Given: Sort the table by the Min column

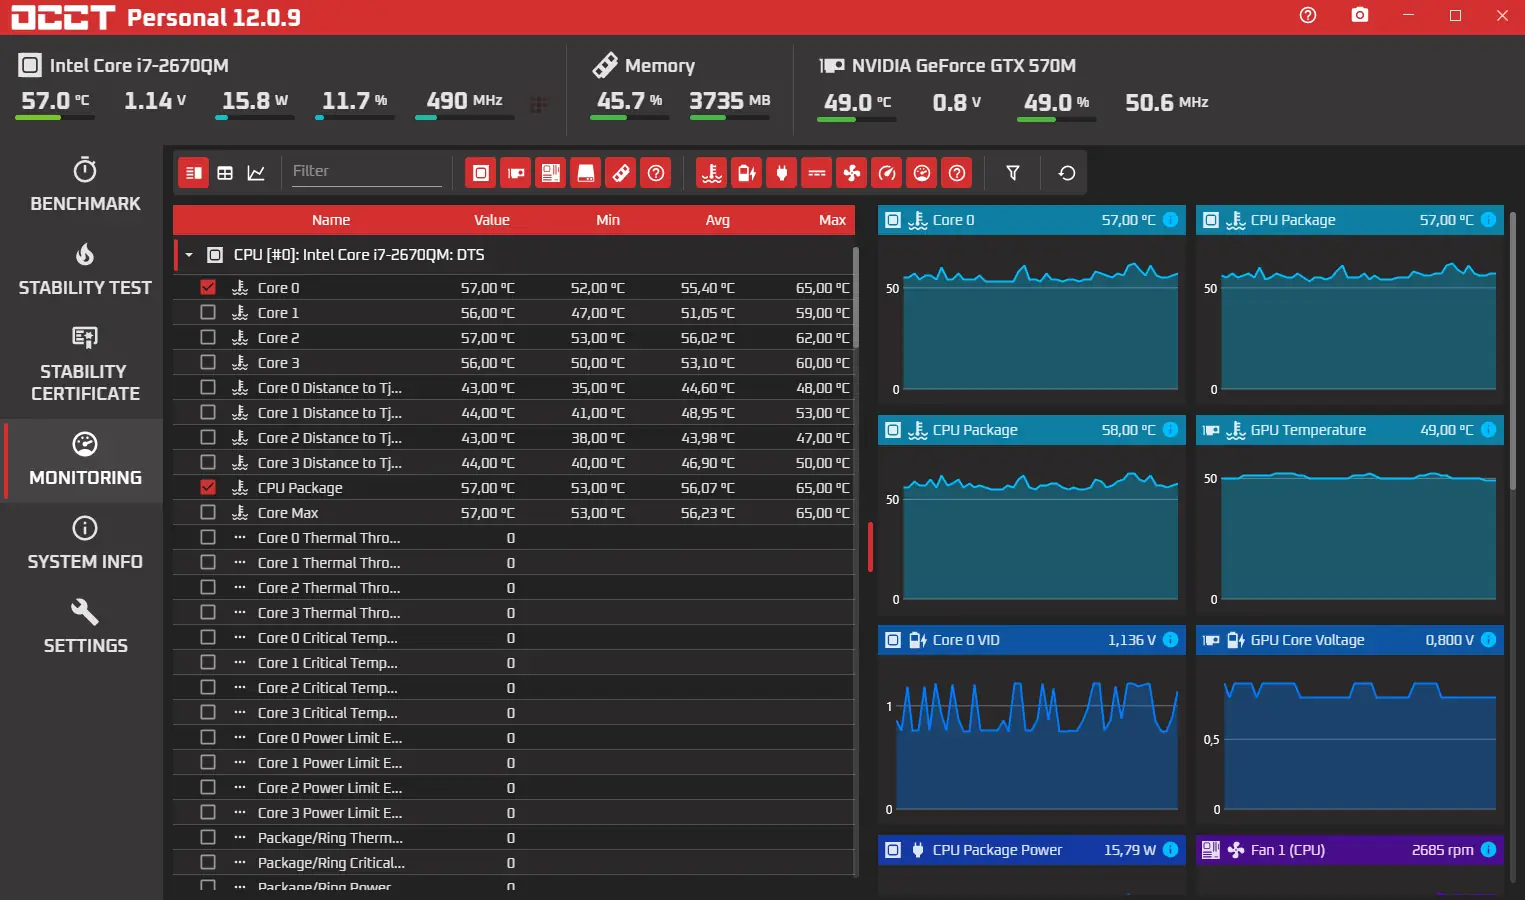Looking at the screenshot, I should (608, 220).
